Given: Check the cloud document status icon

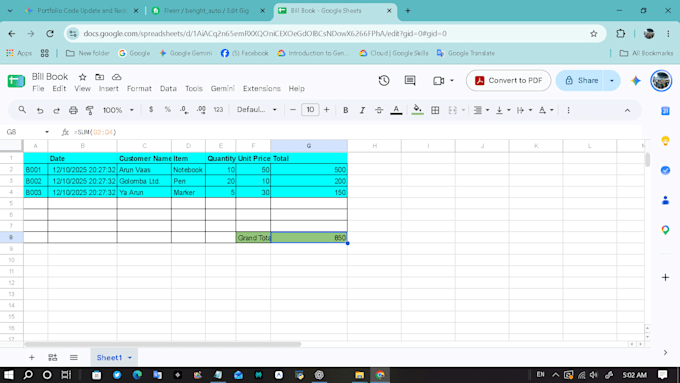Looking at the screenshot, I should [116, 77].
